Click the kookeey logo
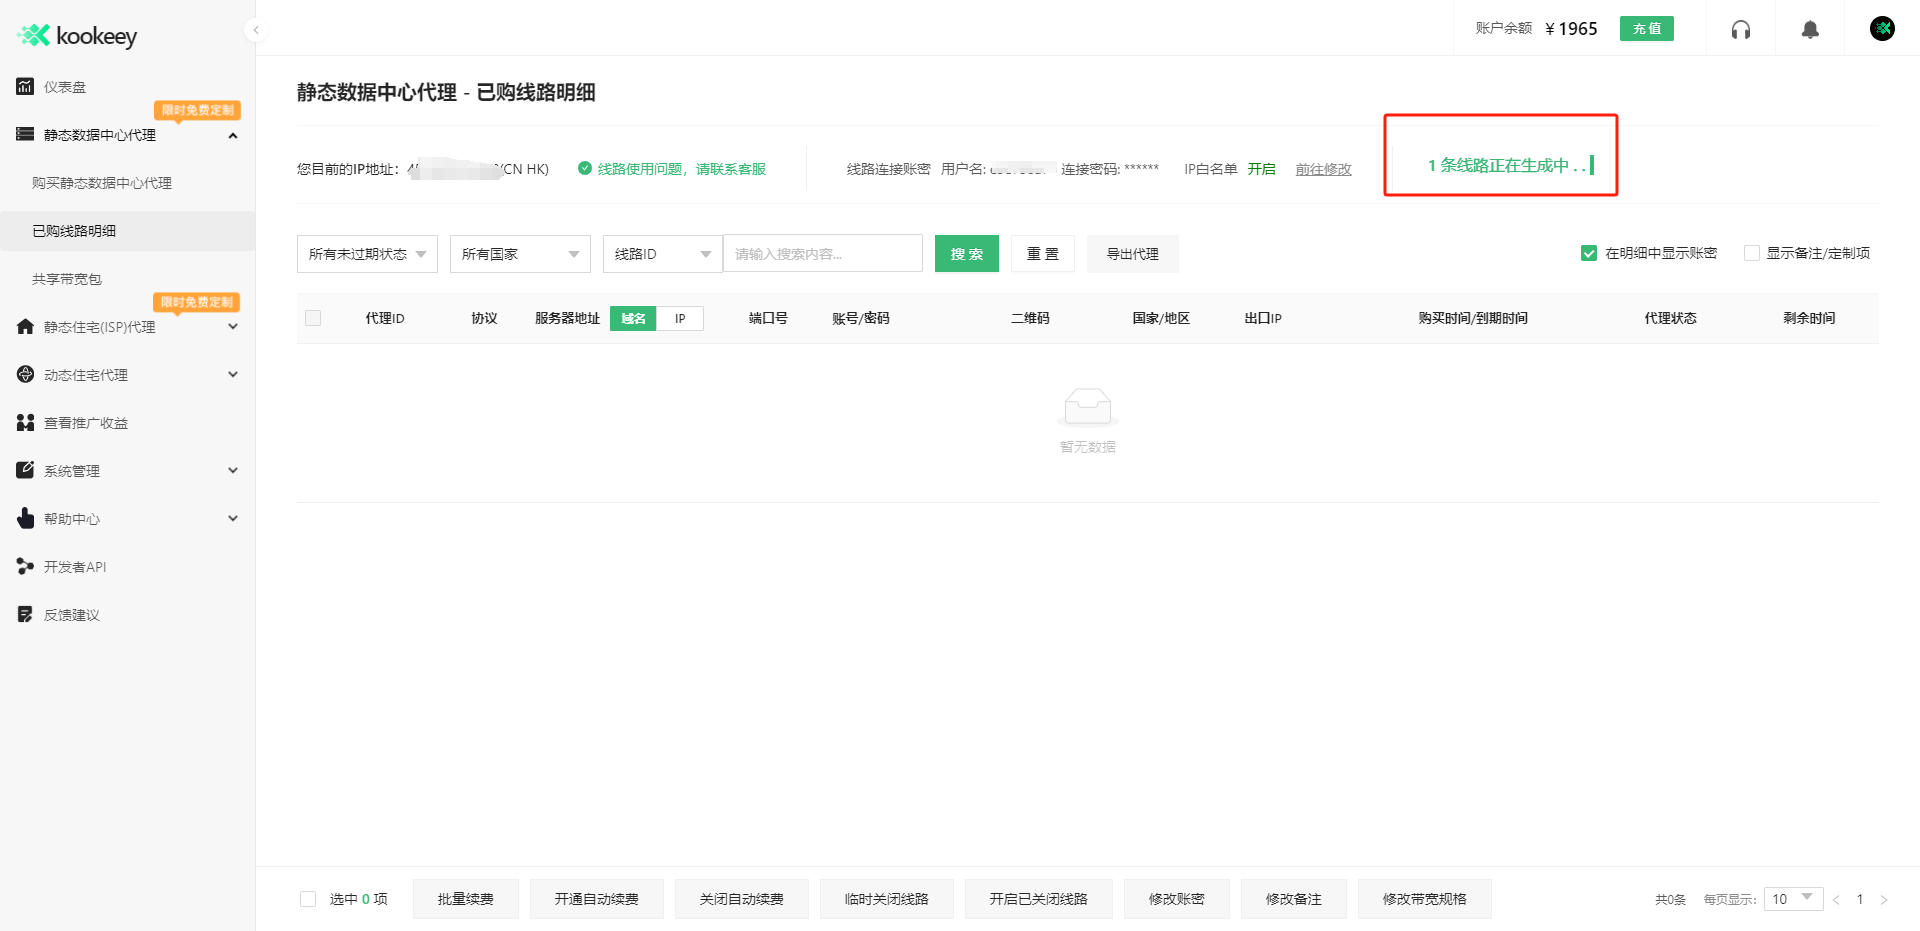This screenshot has width=1920, height=931. click(75, 35)
